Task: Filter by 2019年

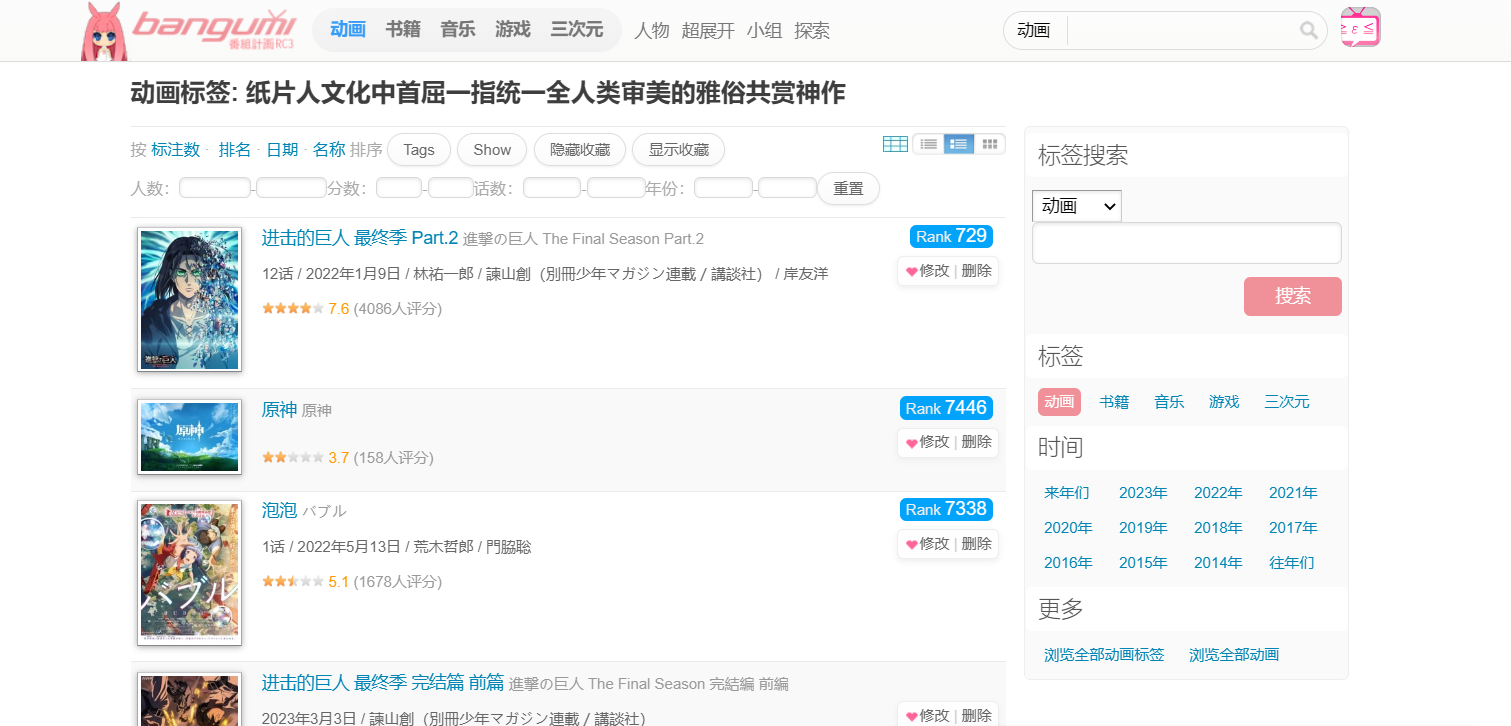Action: [1143, 528]
